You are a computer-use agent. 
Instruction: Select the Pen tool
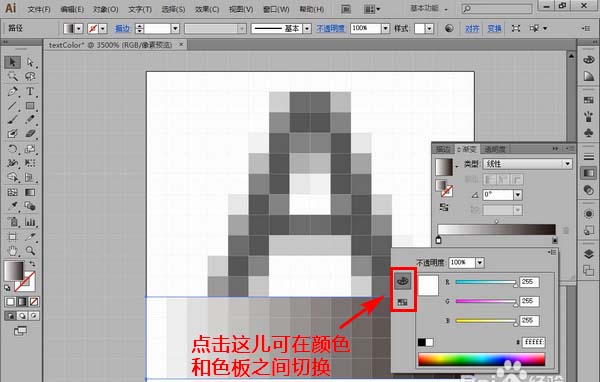click(x=13, y=91)
